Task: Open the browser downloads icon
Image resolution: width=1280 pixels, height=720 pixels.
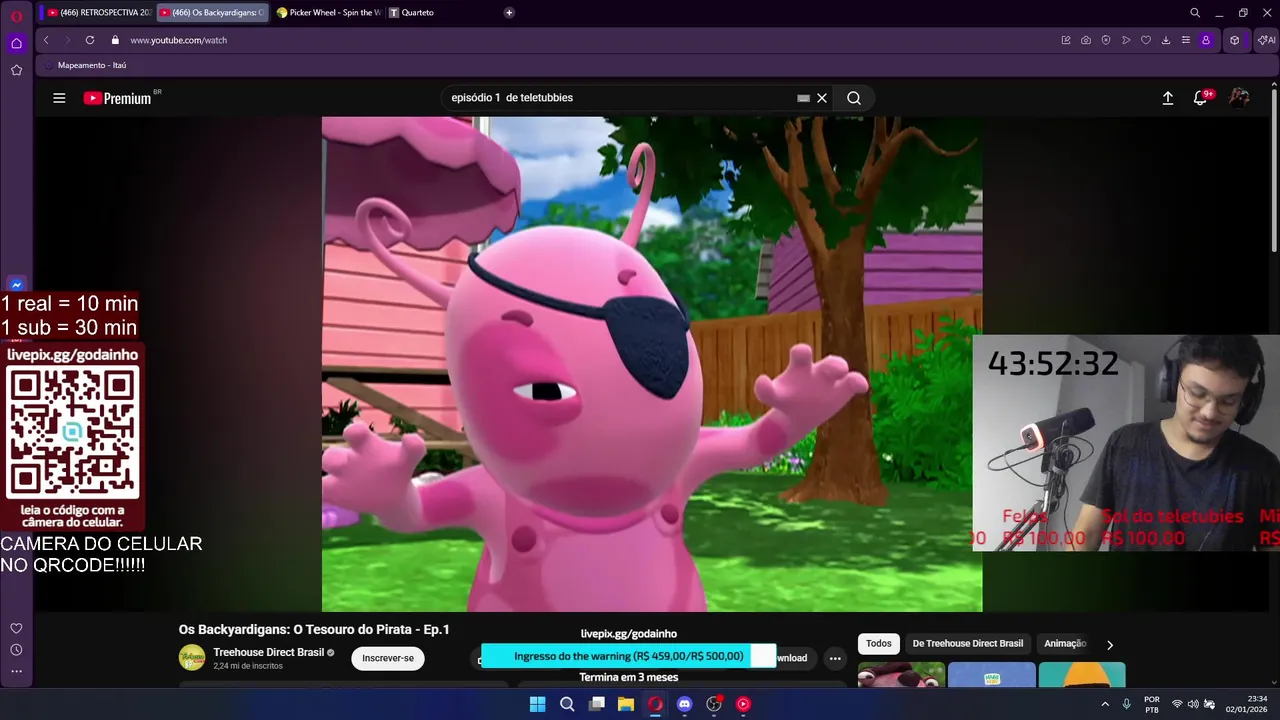Action: [1166, 40]
